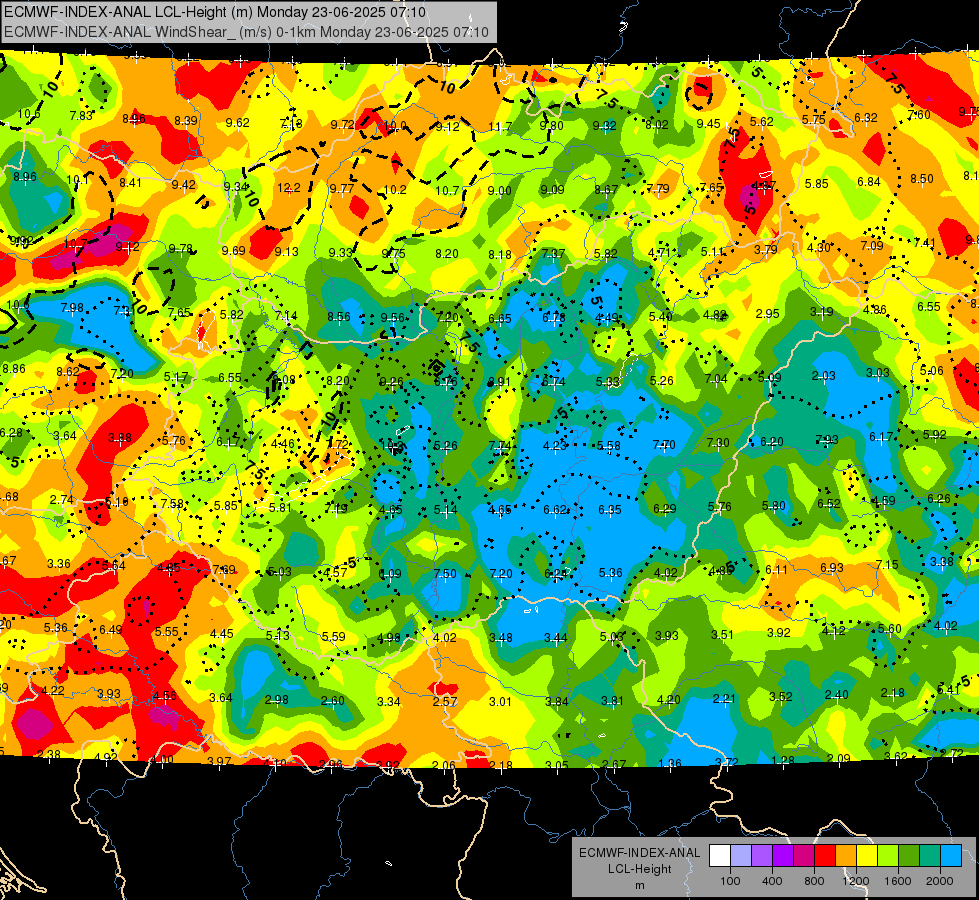Click the map value 1.72
979x900 pixels.
pyautogui.click(x=338, y=445)
